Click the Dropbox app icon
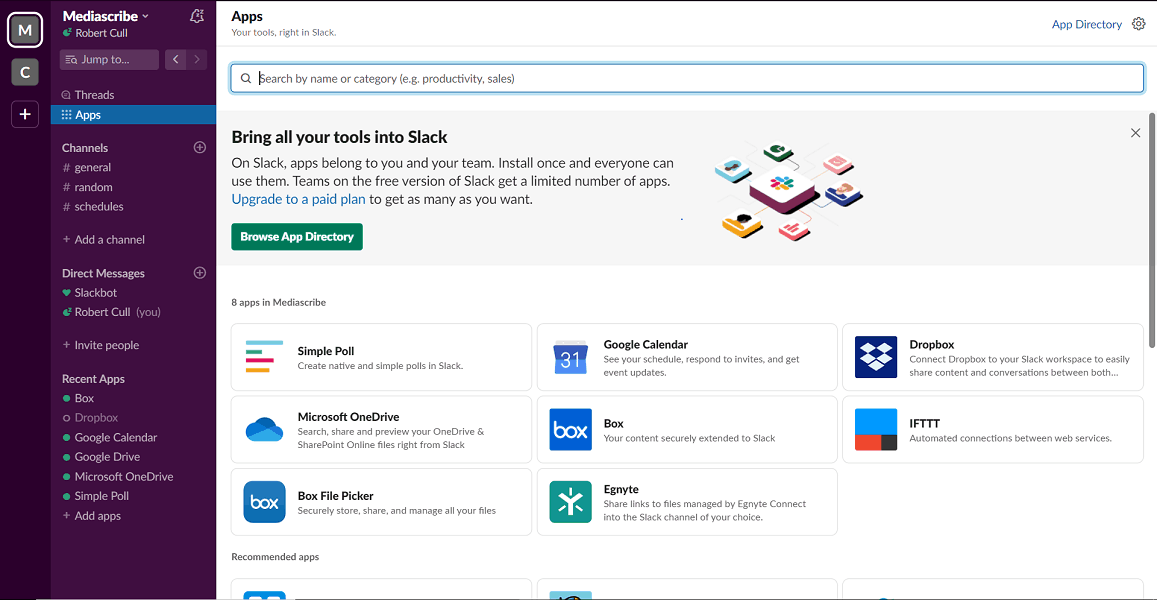The width and height of the screenshot is (1157, 600). tap(876, 357)
